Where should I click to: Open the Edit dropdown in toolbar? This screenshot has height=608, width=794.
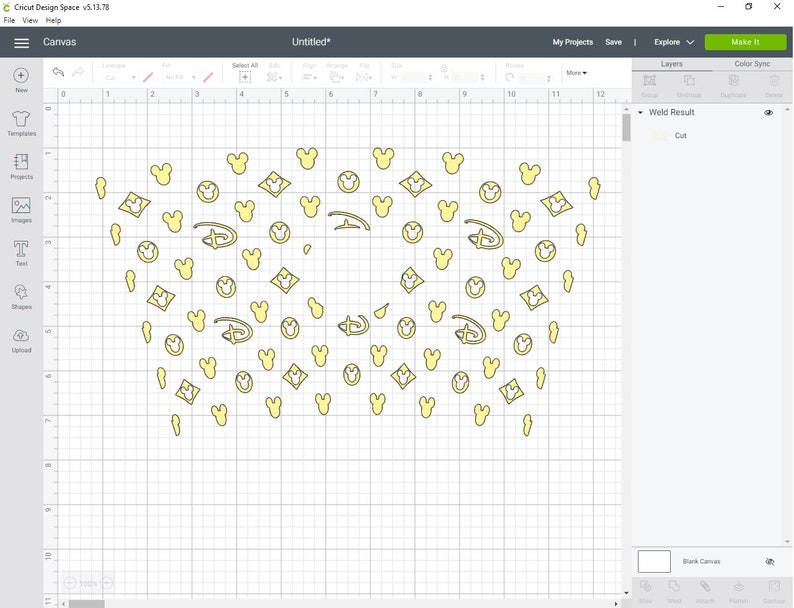(274, 77)
